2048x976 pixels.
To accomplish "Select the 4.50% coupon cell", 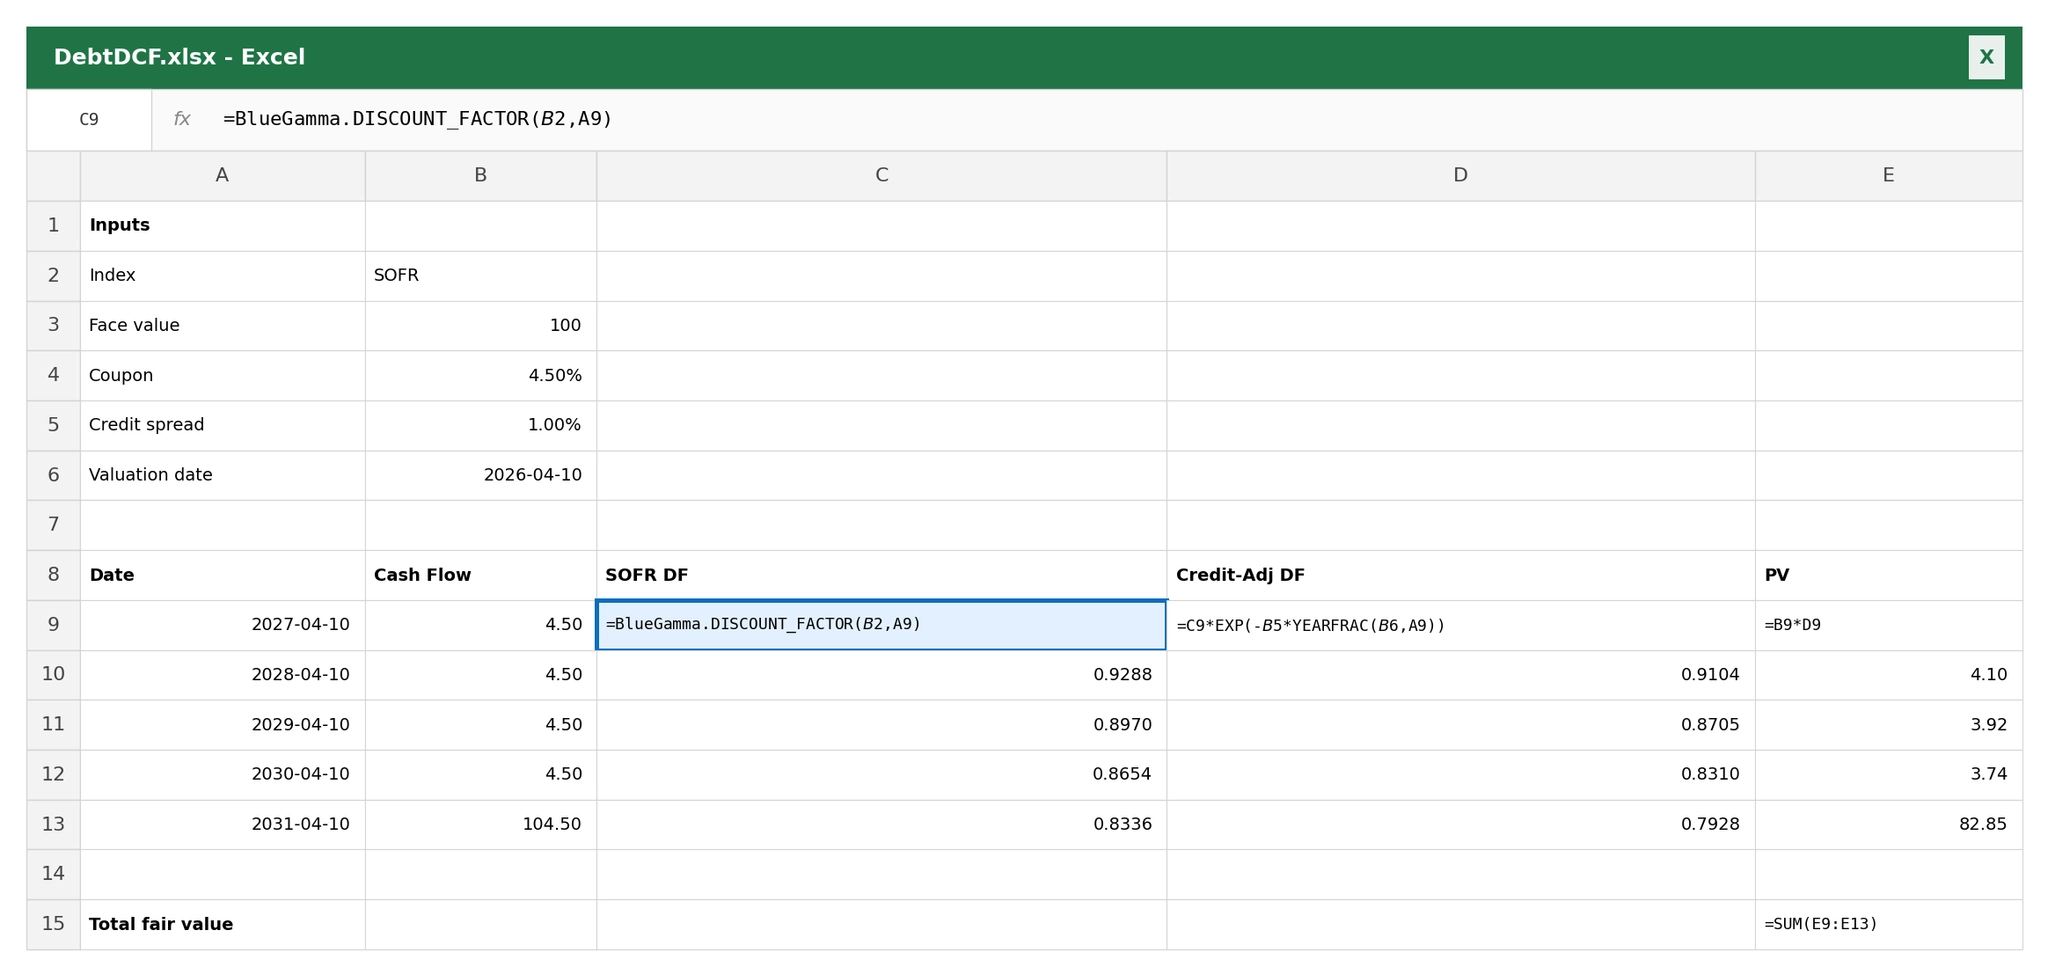I will [x=481, y=376].
